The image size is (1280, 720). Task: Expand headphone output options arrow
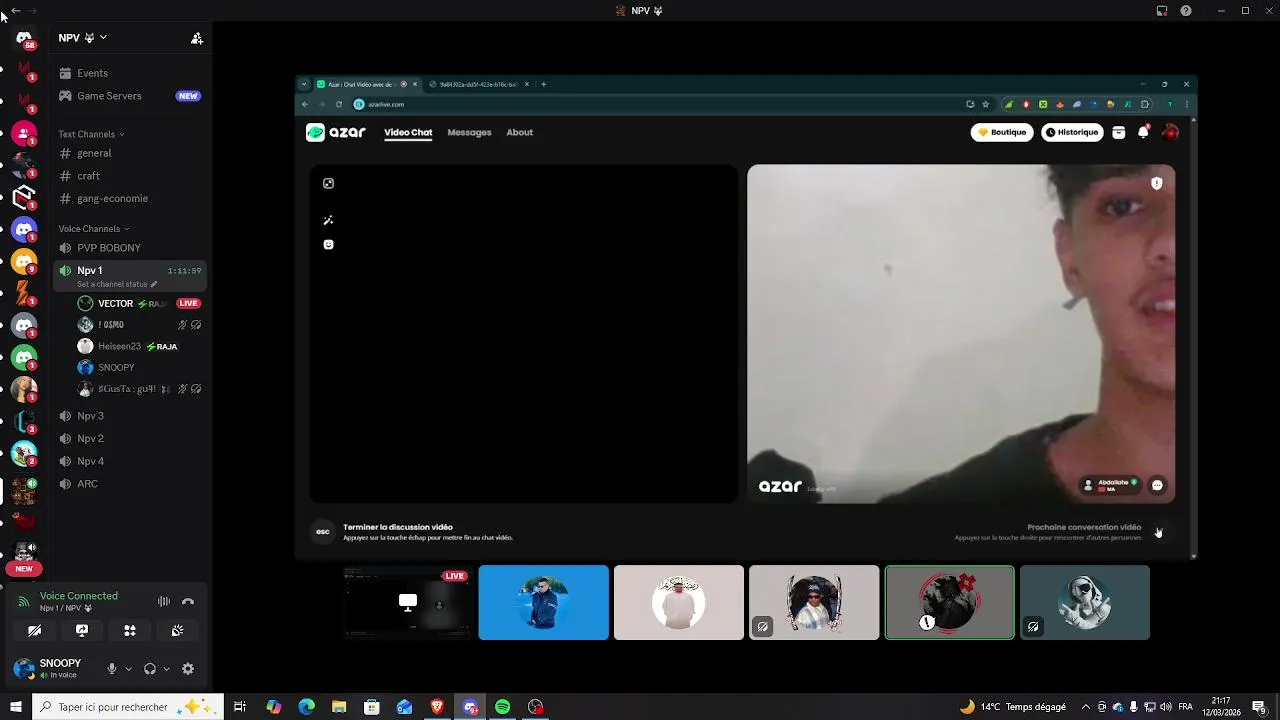pos(166,669)
